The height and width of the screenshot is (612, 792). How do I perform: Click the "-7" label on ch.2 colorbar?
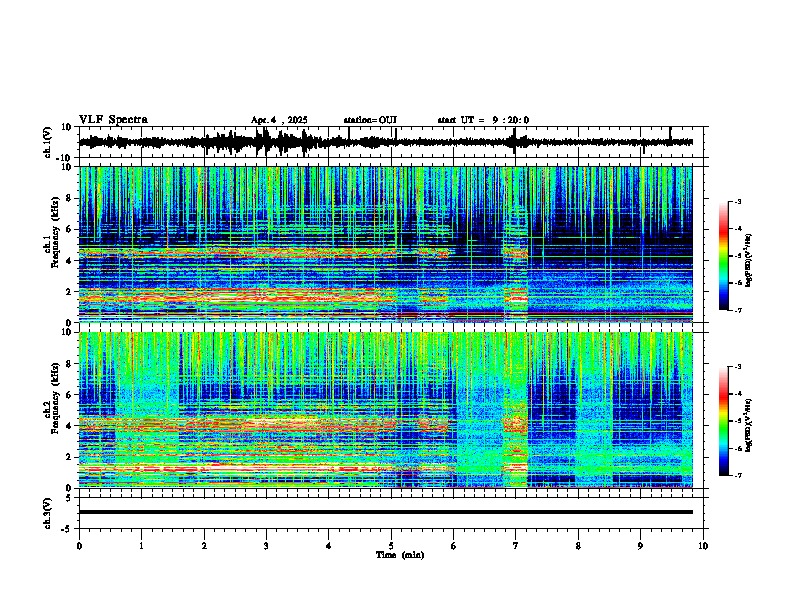pyautogui.click(x=737, y=475)
